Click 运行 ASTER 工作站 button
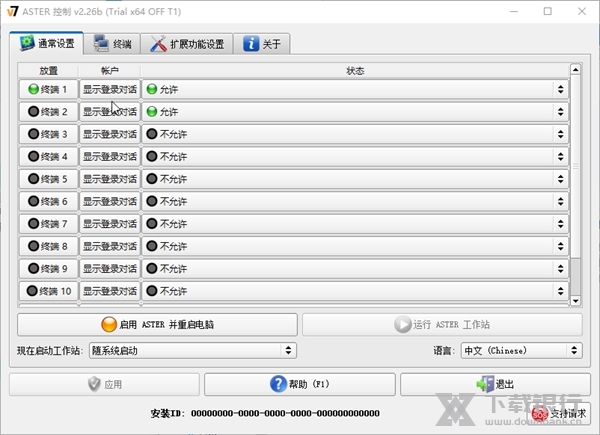600x435 pixels. click(442, 324)
